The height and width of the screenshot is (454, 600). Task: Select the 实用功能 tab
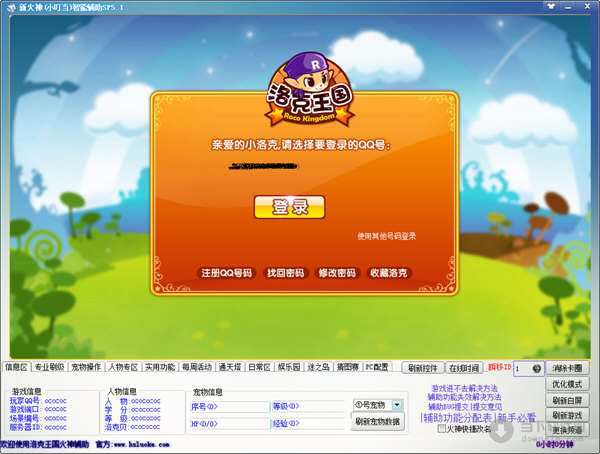tap(160, 367)
